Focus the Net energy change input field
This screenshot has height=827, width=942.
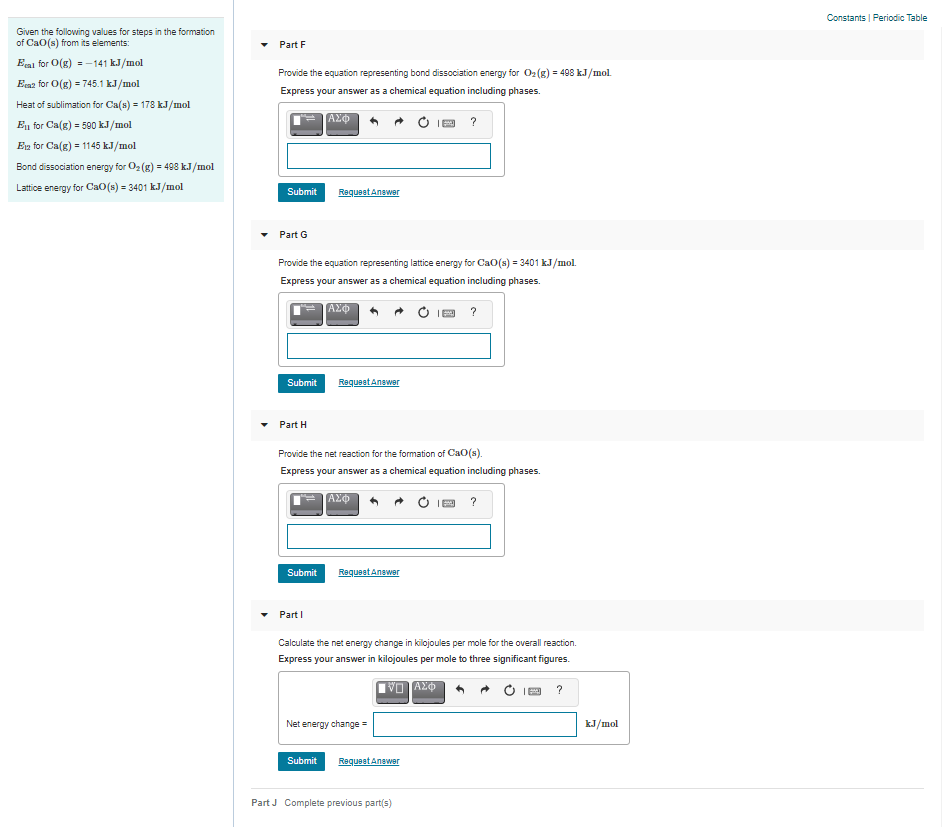pyautogui.click(x=475, y=724)
